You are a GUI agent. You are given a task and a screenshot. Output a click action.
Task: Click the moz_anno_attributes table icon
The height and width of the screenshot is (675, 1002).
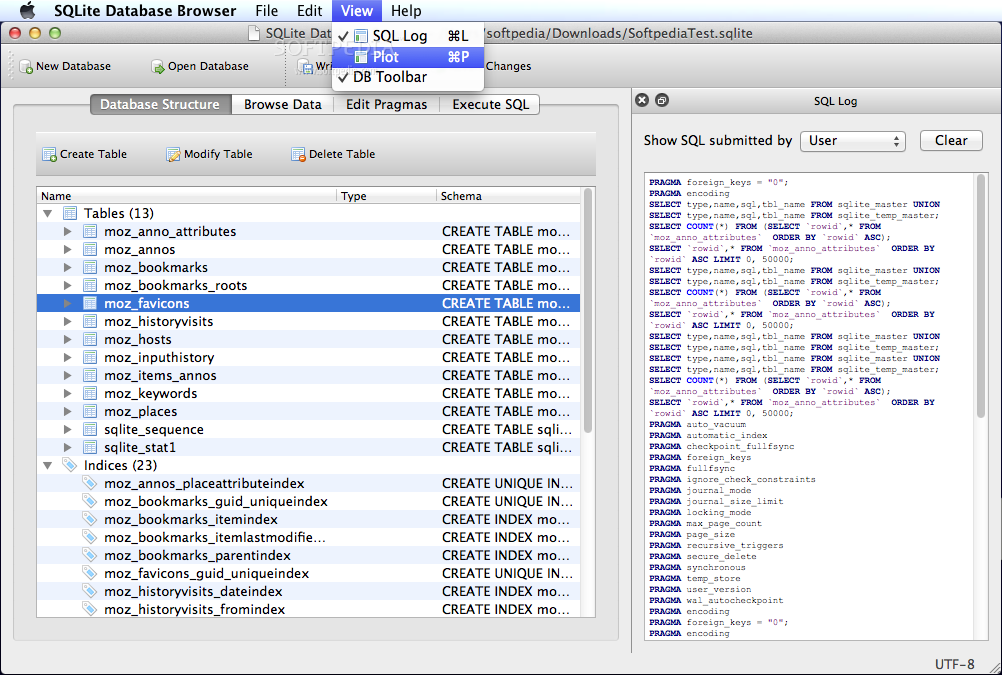(x=90, y=231)
